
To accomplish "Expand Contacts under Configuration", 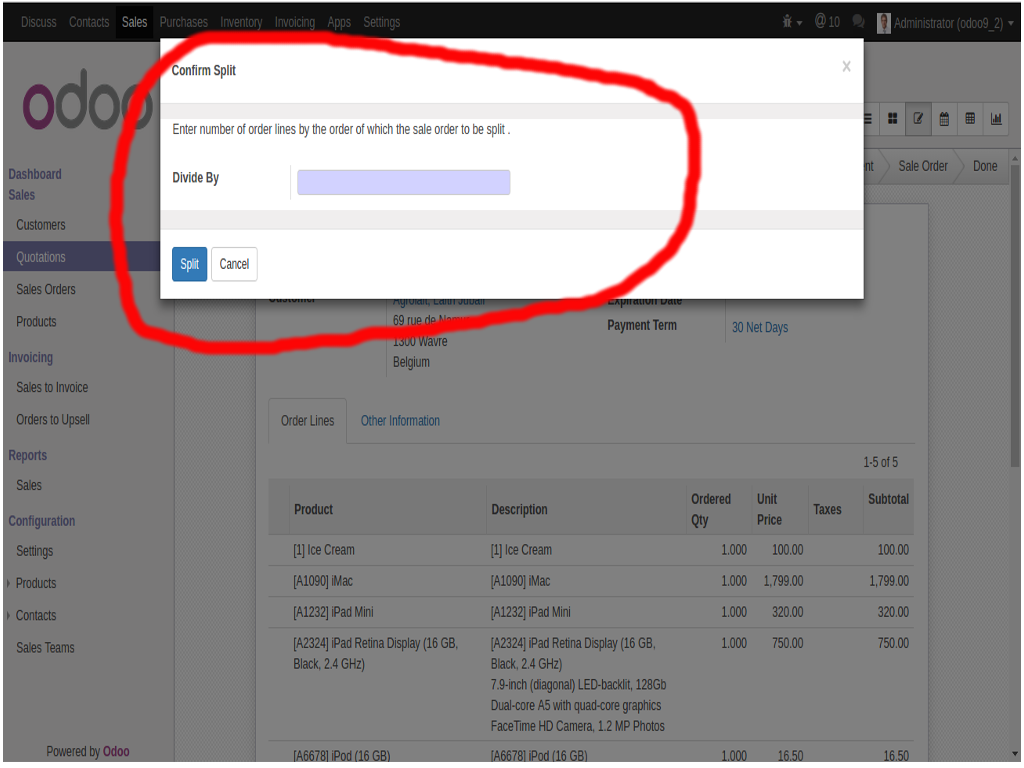I will (x=35, y=616).
